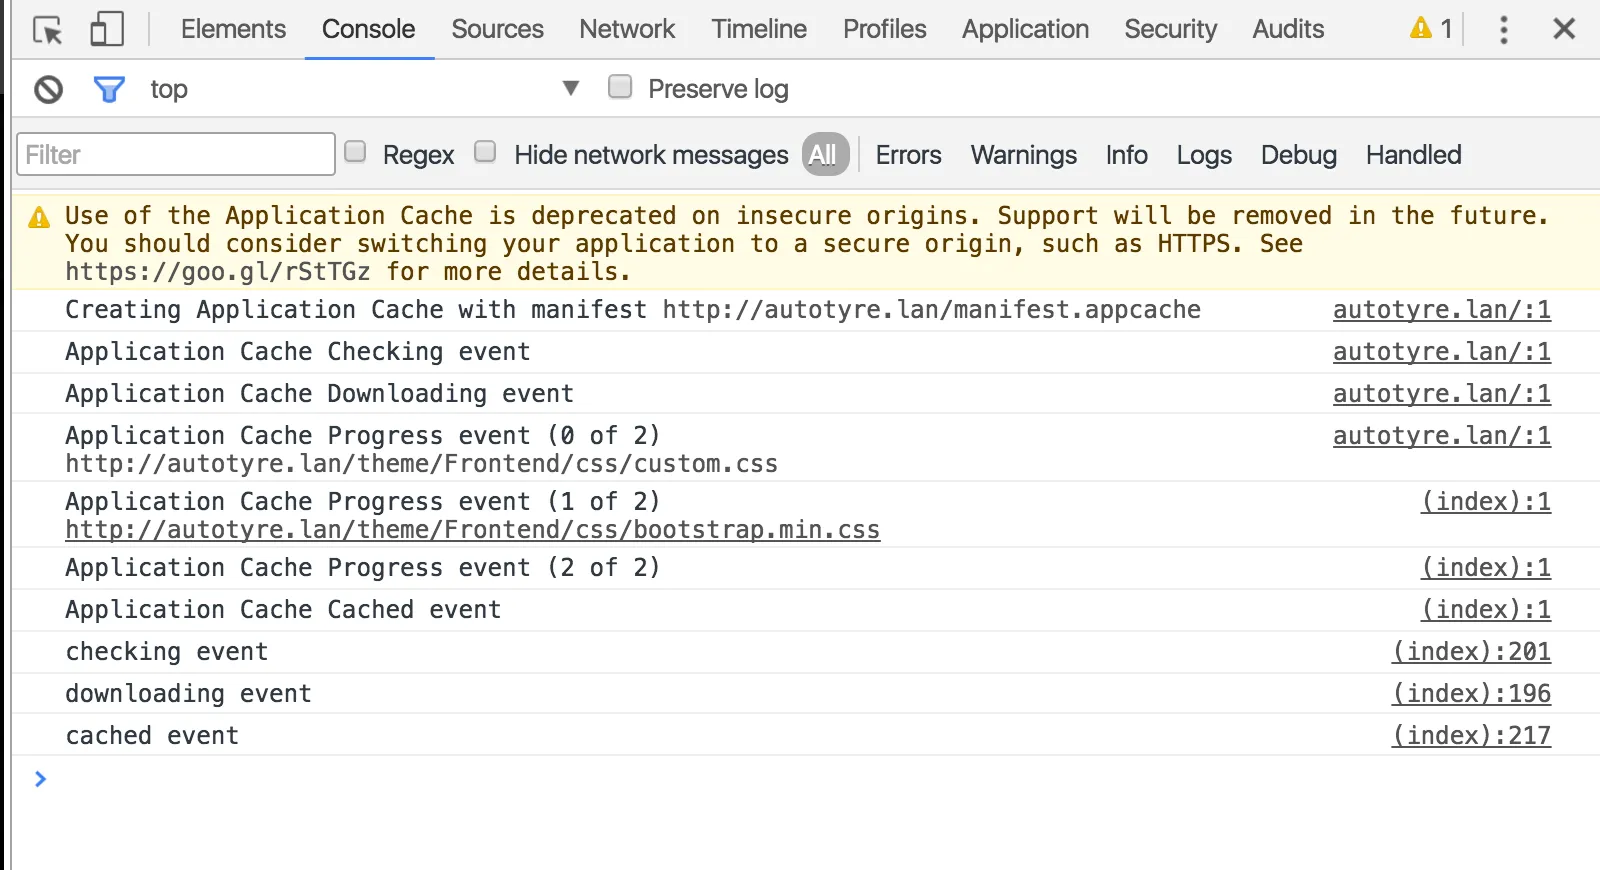Image resolution: width=1600 pixels, height=870 pixels.
Task: Filter console by Errors
Action: (908, 155)
